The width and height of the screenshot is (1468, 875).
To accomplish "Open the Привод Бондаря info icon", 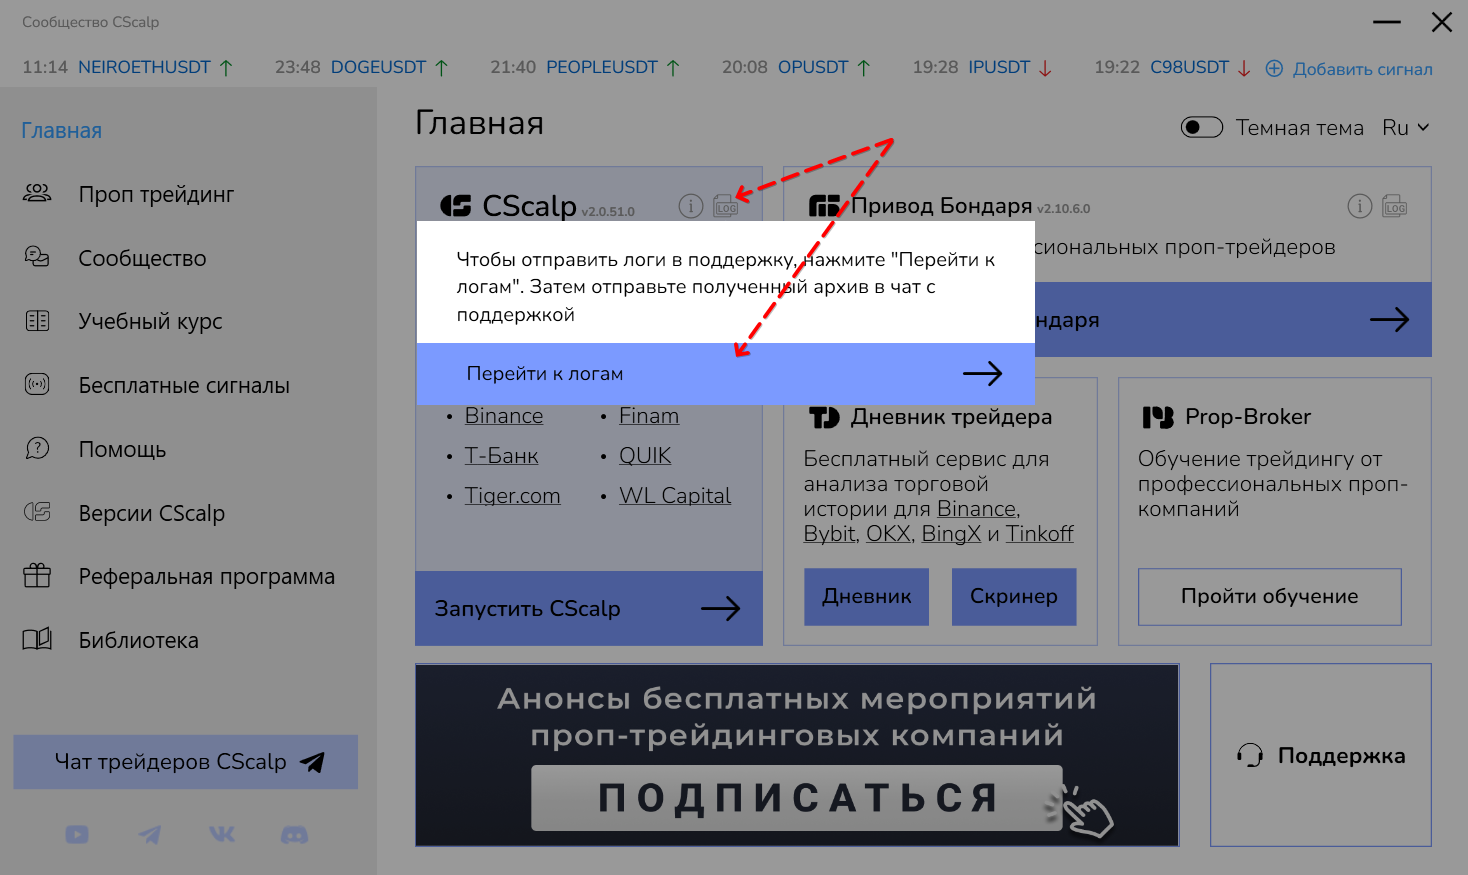I will click(x=1360, y=206).
